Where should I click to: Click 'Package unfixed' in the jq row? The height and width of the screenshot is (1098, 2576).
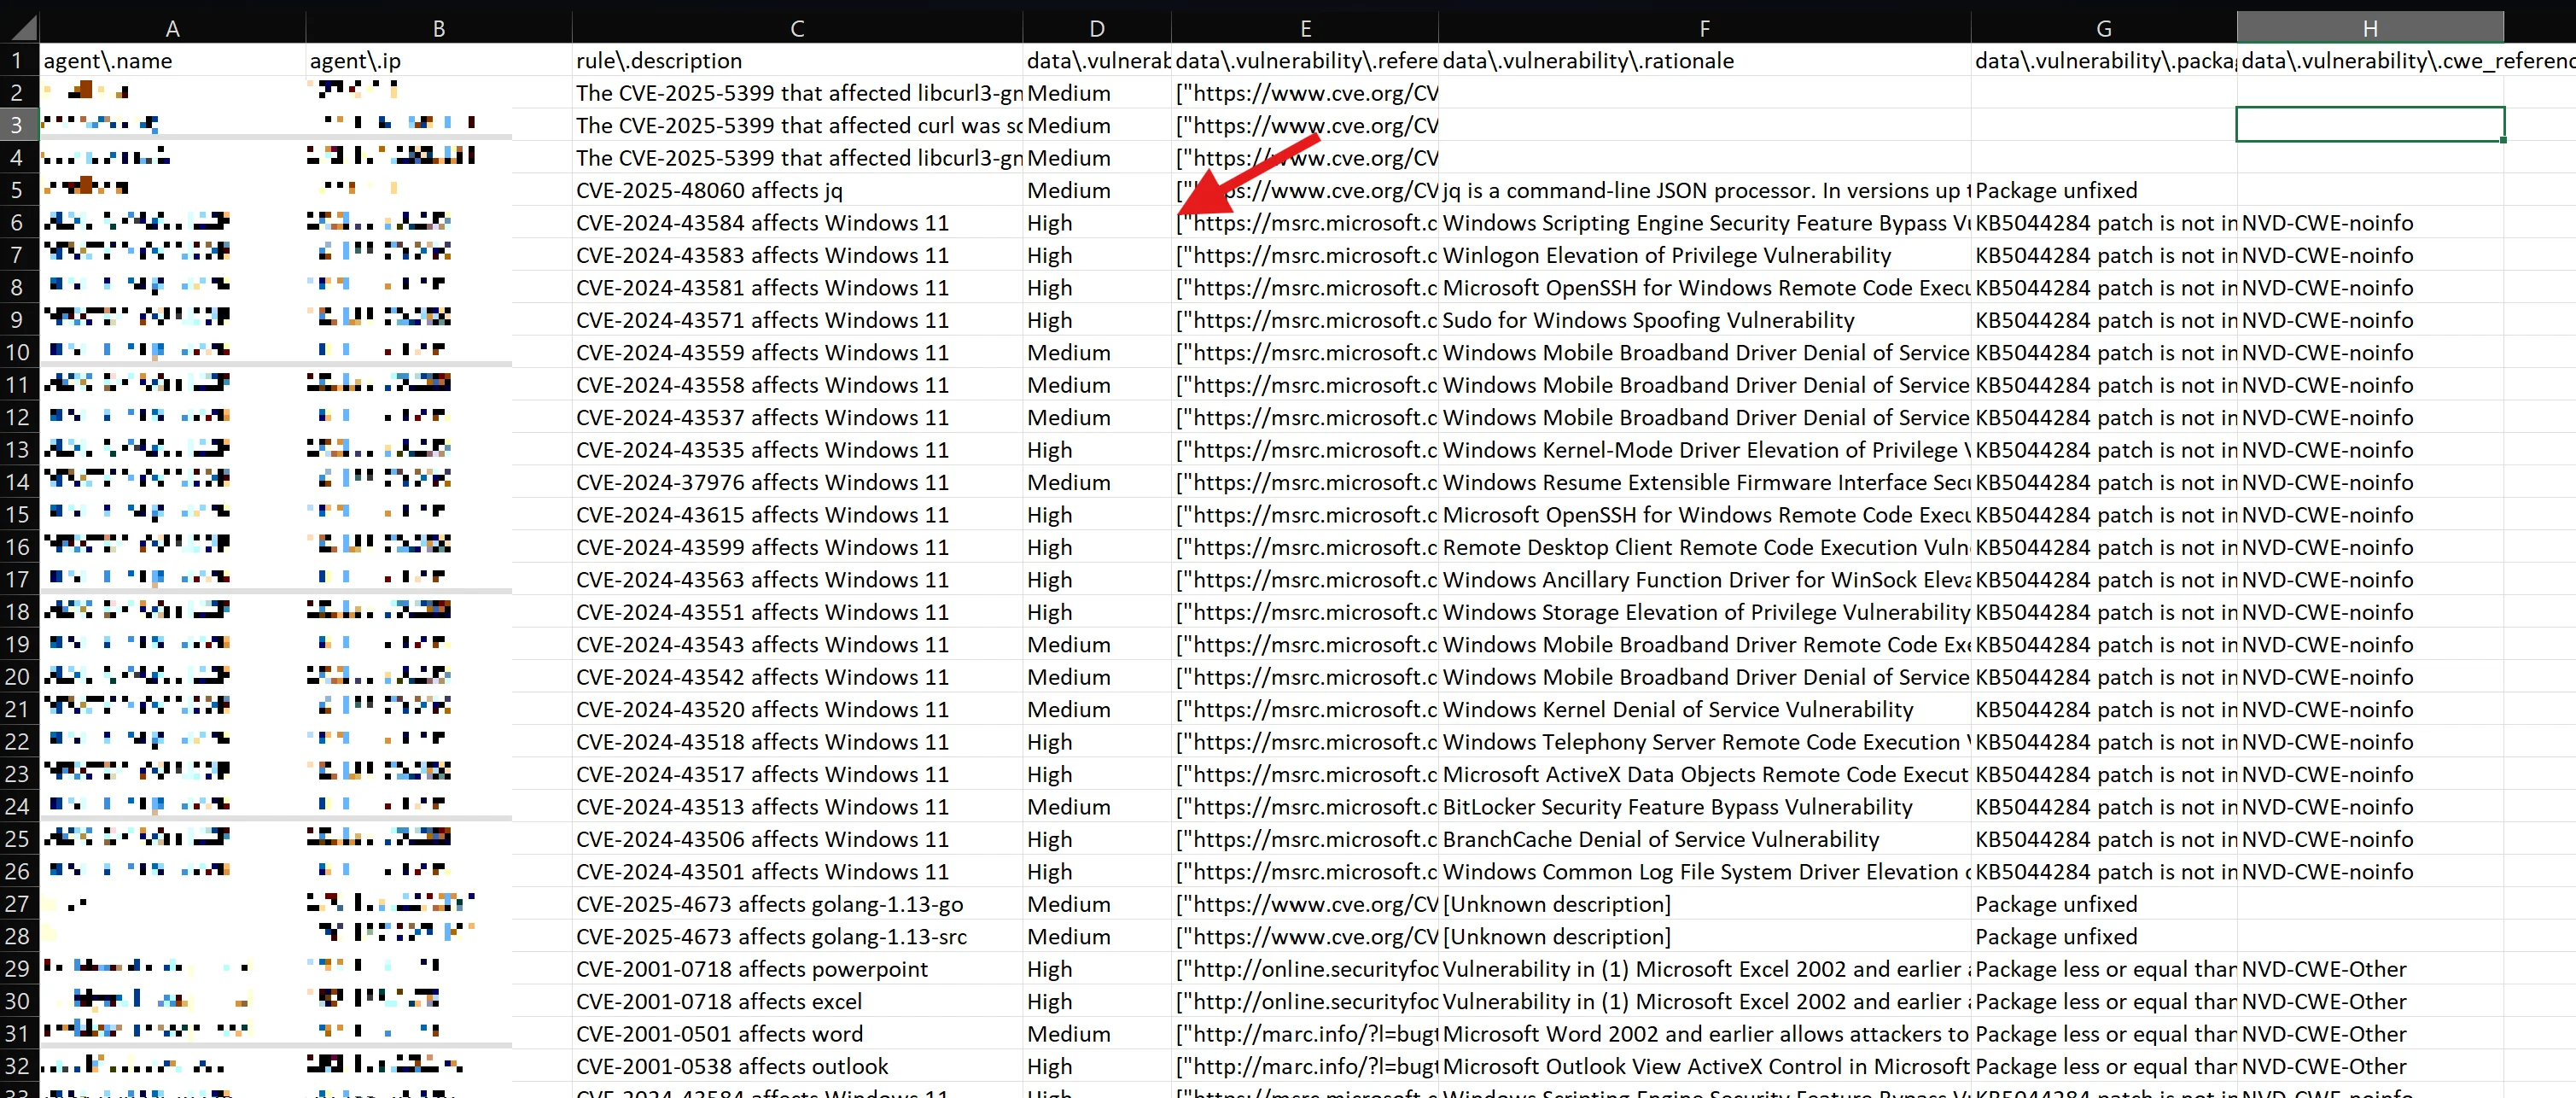point(2104,190)
